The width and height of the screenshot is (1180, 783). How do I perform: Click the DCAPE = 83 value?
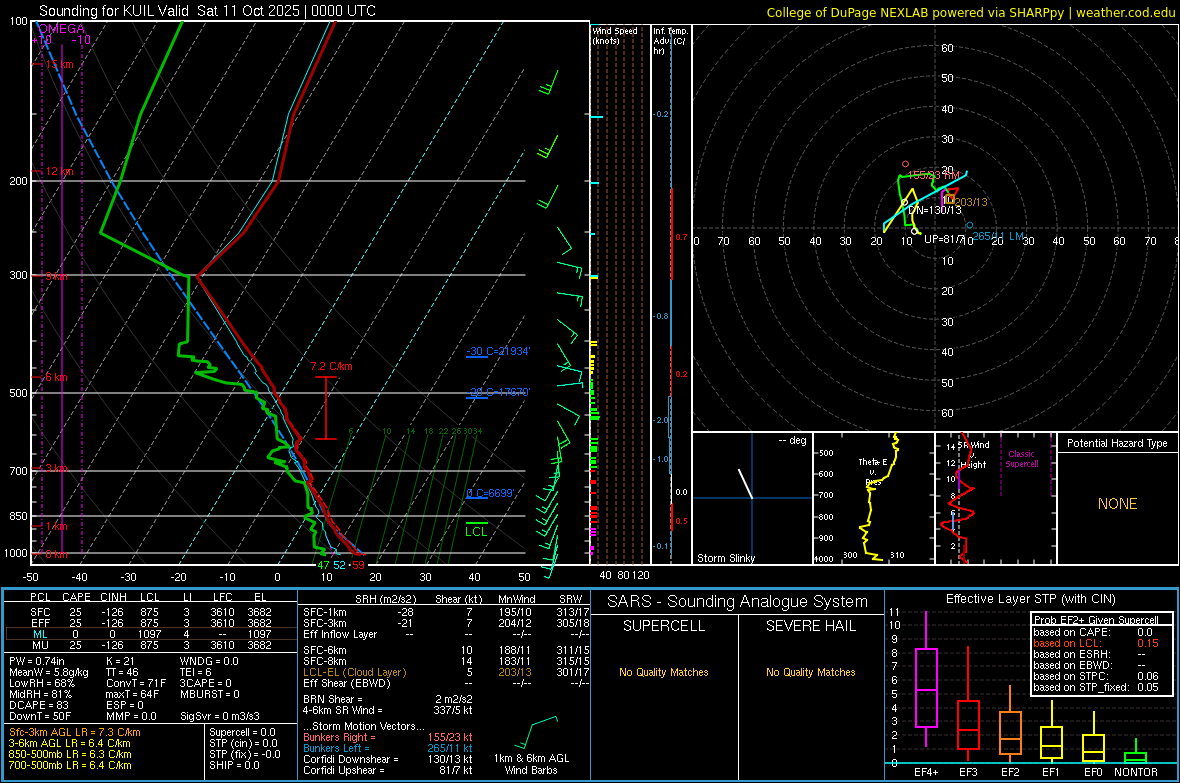(39, 705)
